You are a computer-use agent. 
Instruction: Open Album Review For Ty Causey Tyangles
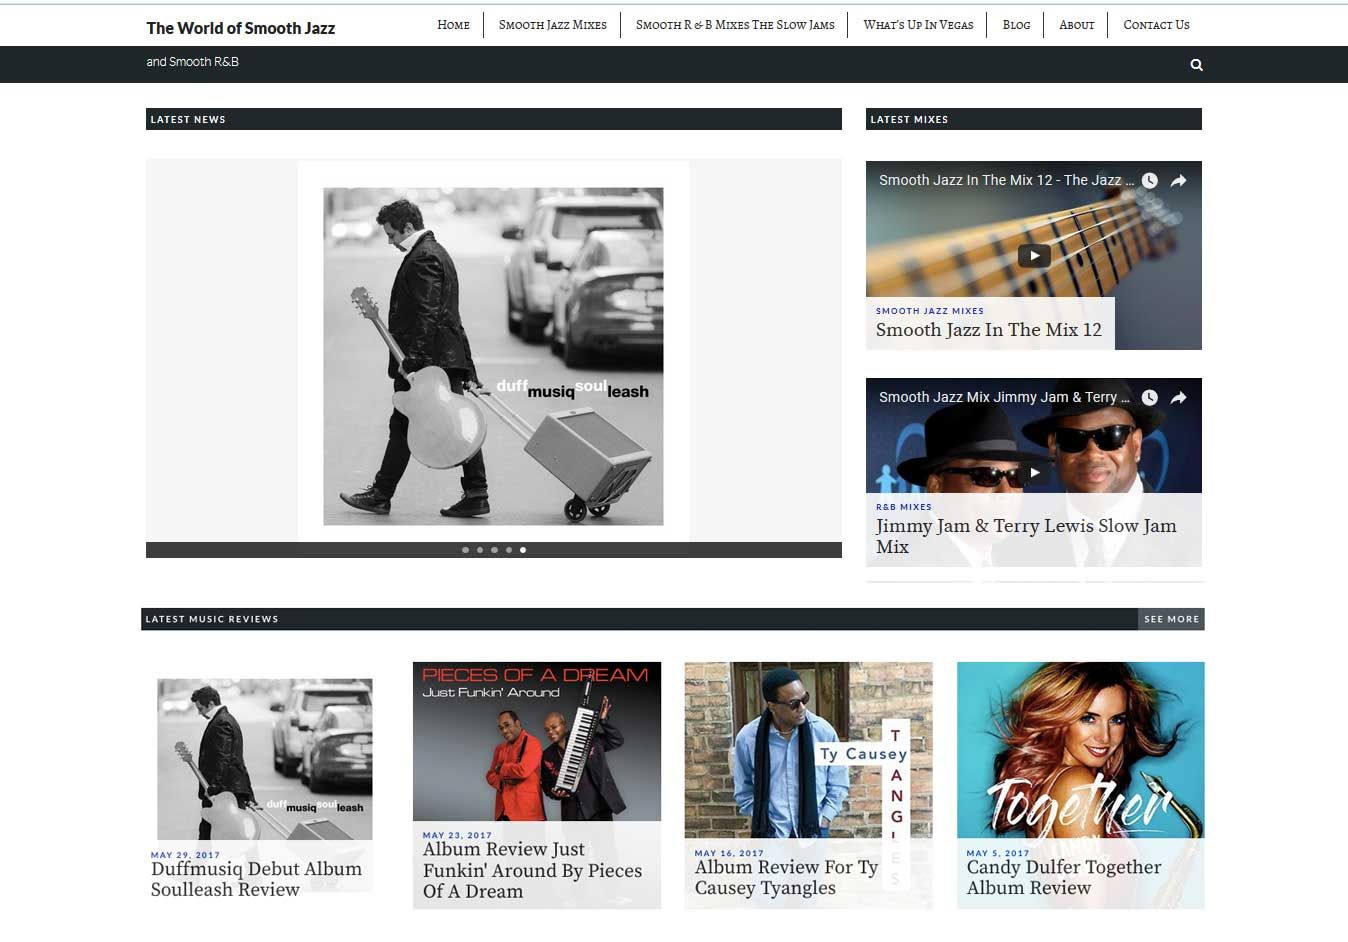pos(786,877)
